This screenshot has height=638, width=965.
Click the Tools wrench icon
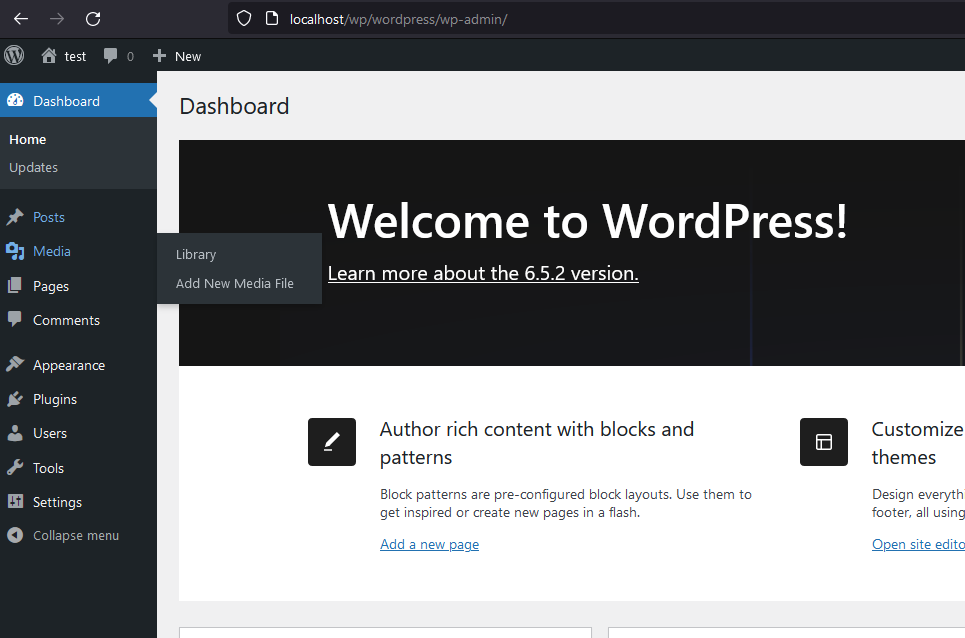tap(15, 468)
